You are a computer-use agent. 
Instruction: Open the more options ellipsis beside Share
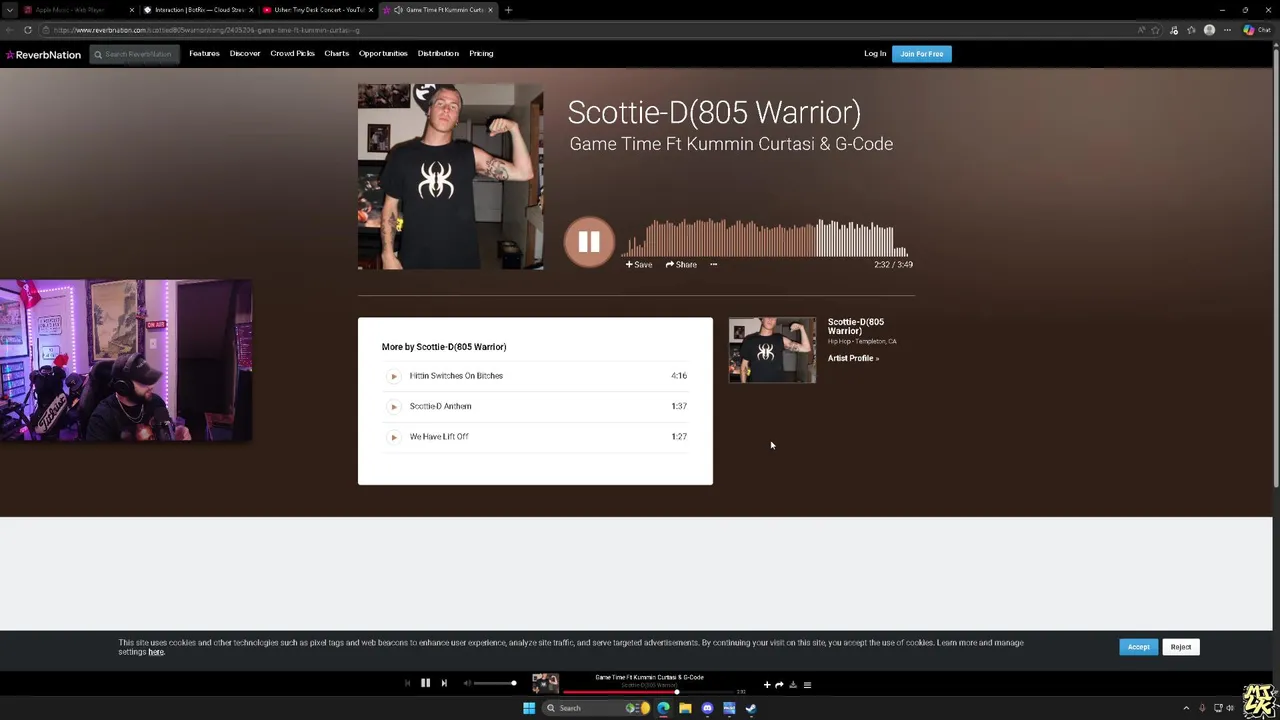click(713, 265)
